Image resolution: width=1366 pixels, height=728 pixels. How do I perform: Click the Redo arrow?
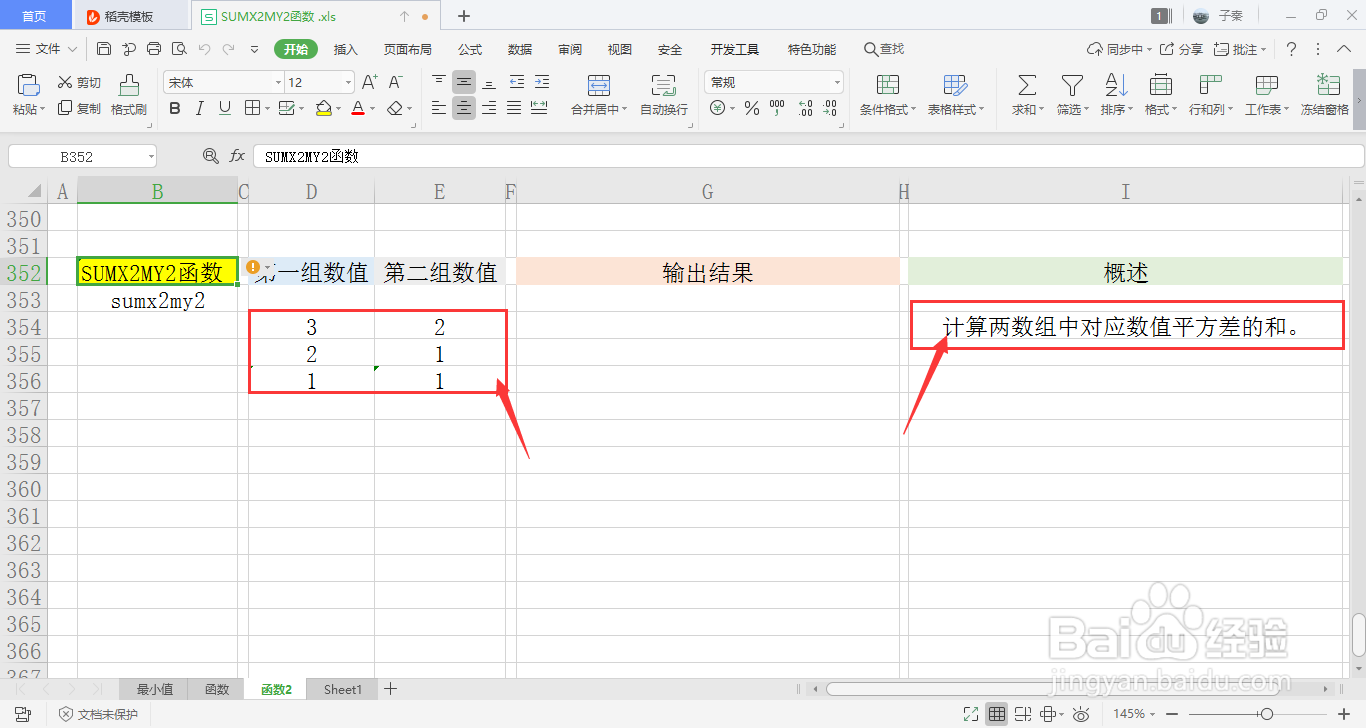point(229,49)
